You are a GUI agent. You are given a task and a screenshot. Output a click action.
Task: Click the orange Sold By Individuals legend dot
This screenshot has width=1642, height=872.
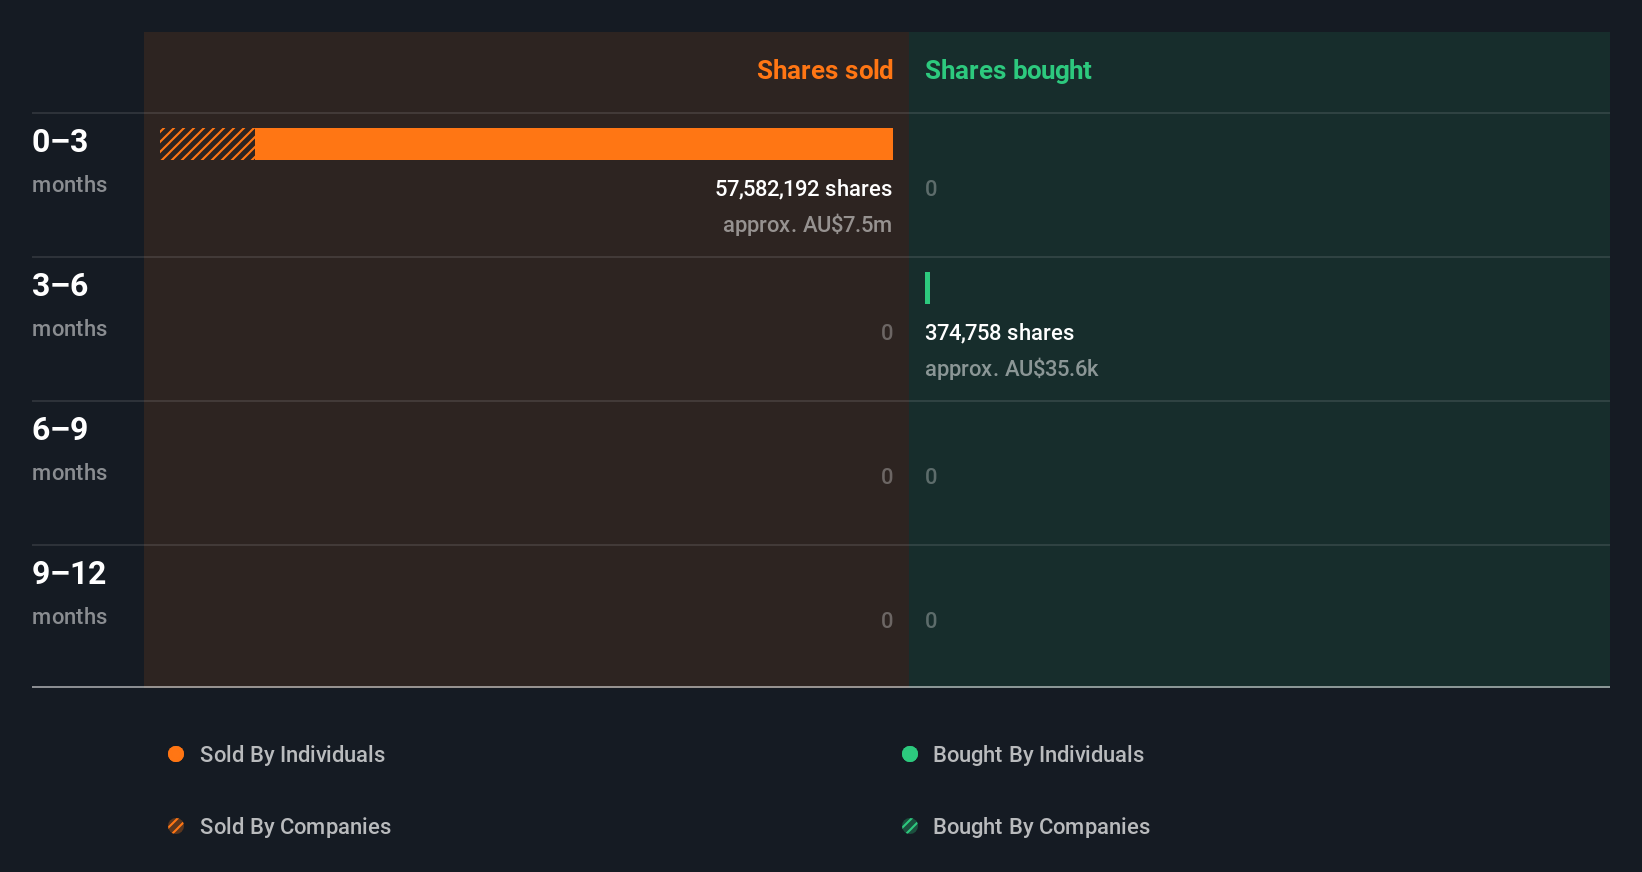tap(176, 754)
